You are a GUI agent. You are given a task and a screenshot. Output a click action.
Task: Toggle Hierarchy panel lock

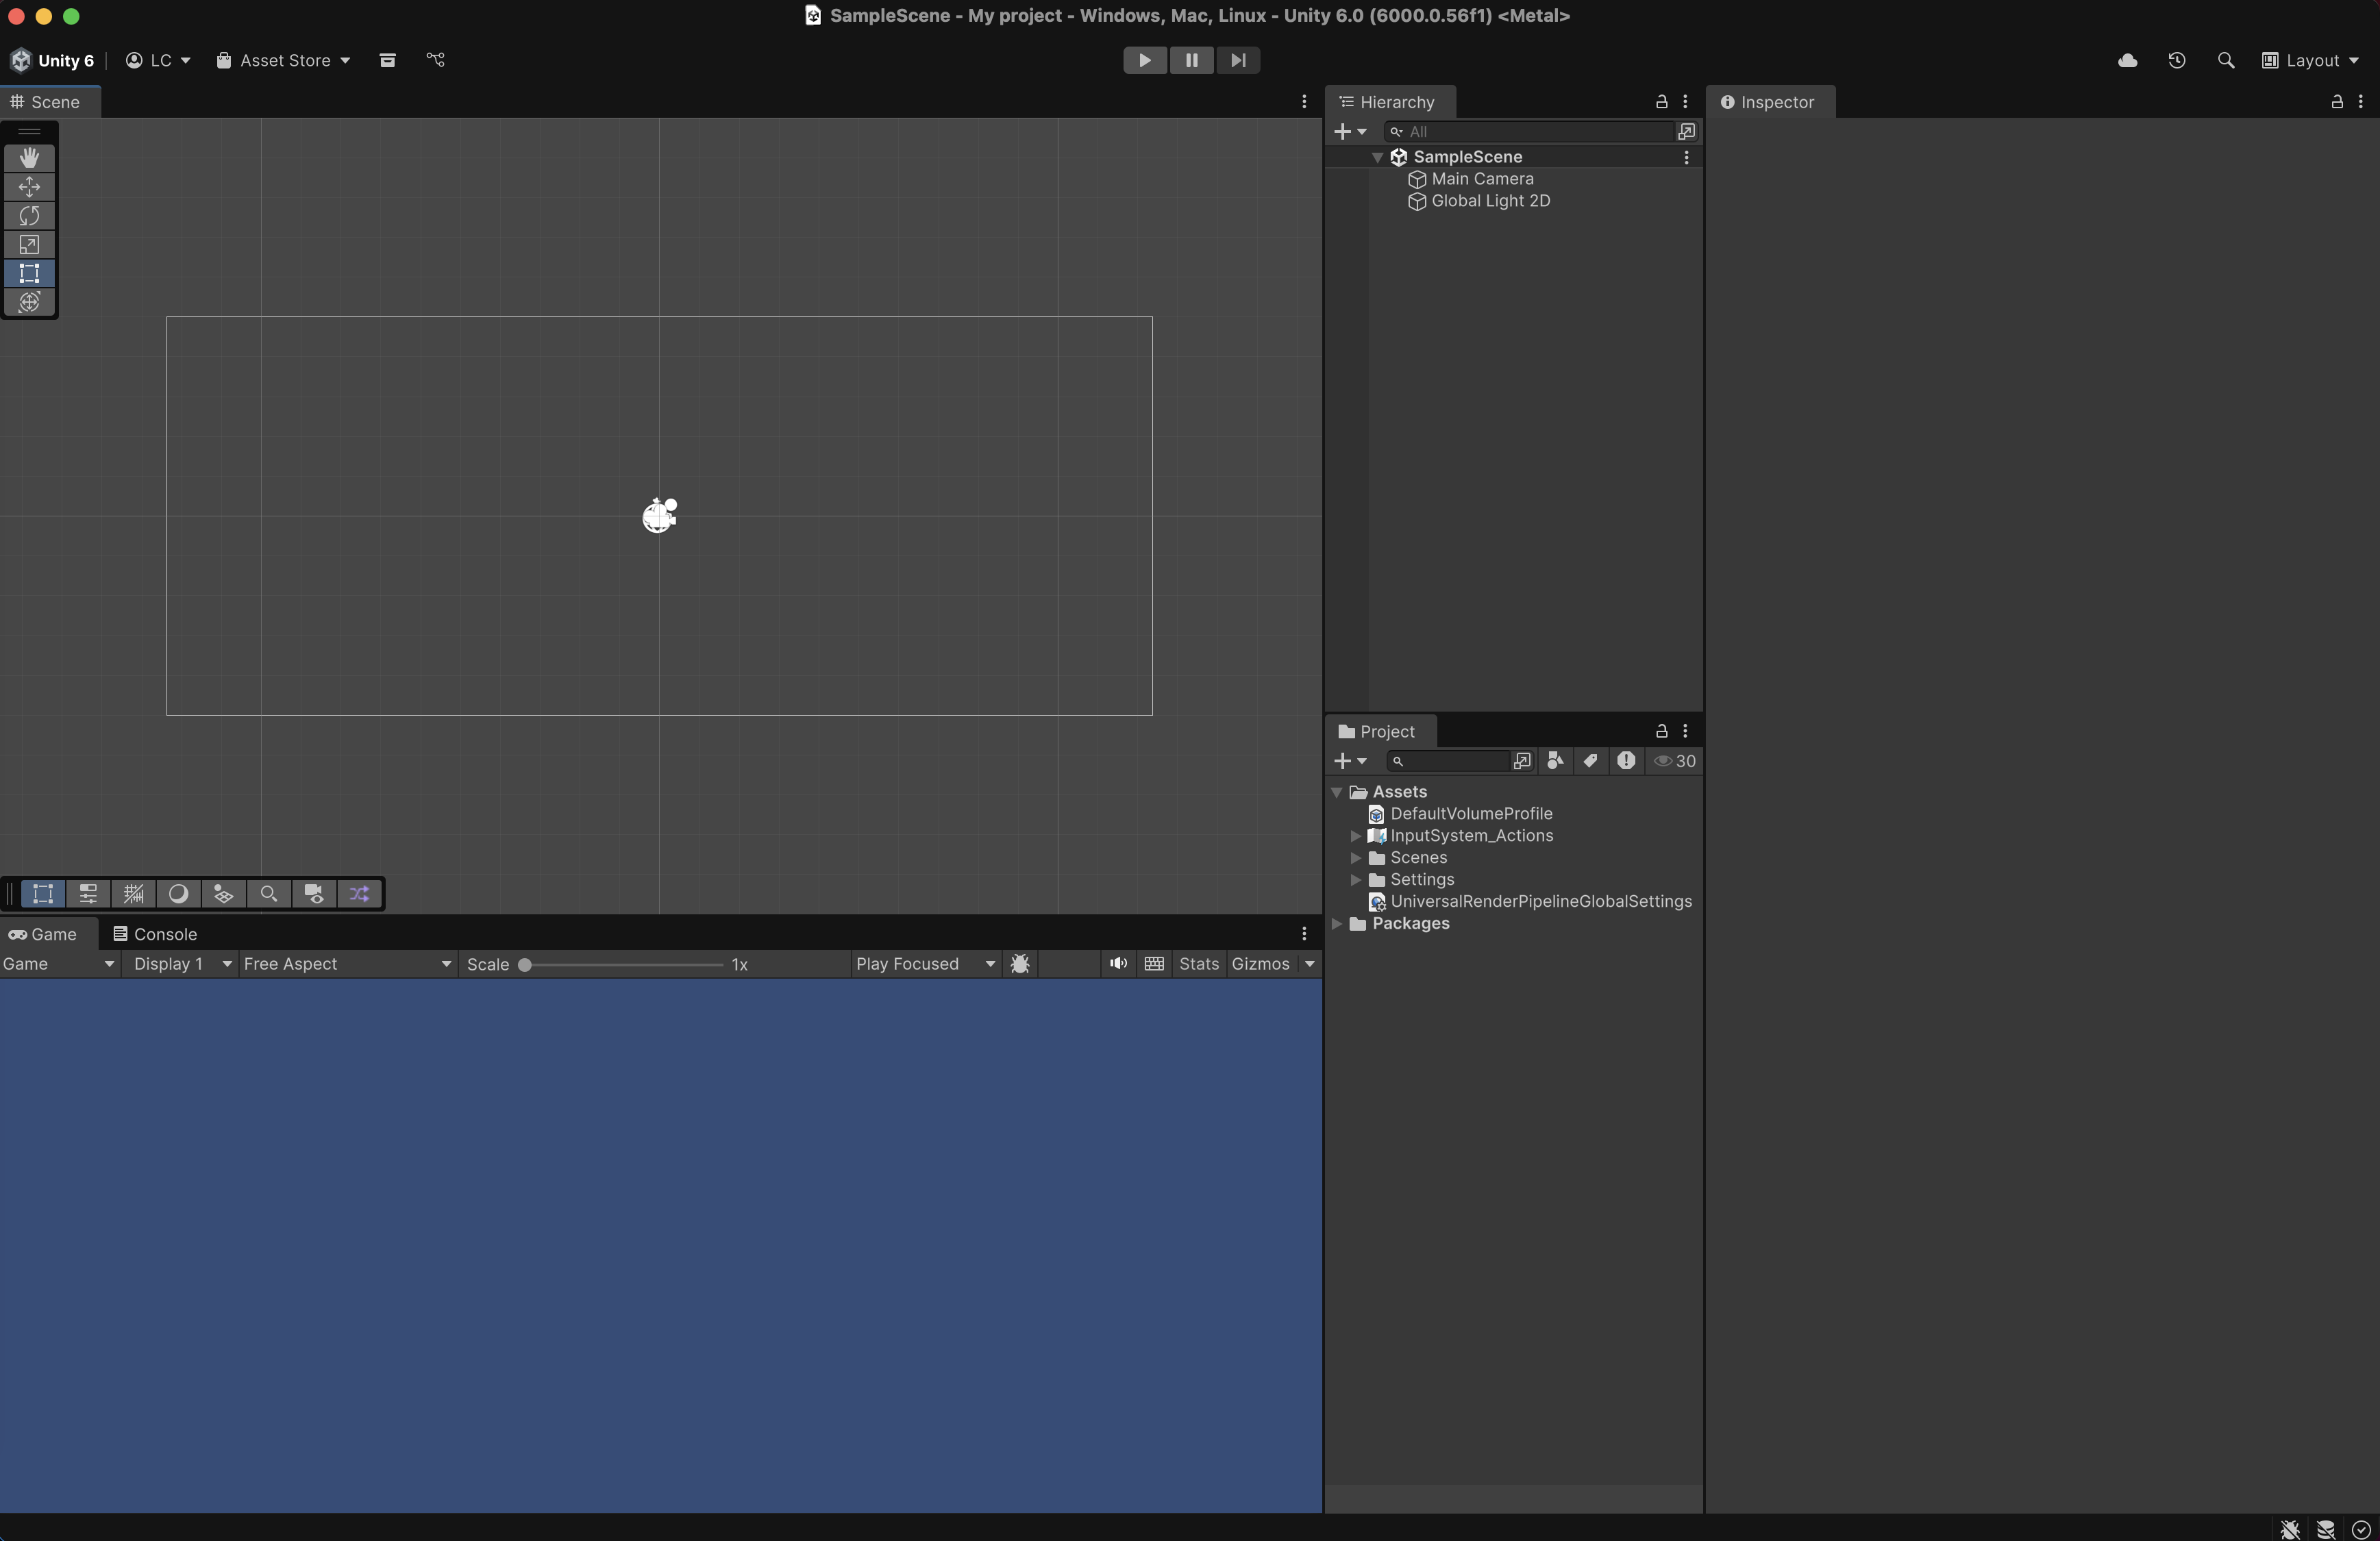pos(1661,102)
